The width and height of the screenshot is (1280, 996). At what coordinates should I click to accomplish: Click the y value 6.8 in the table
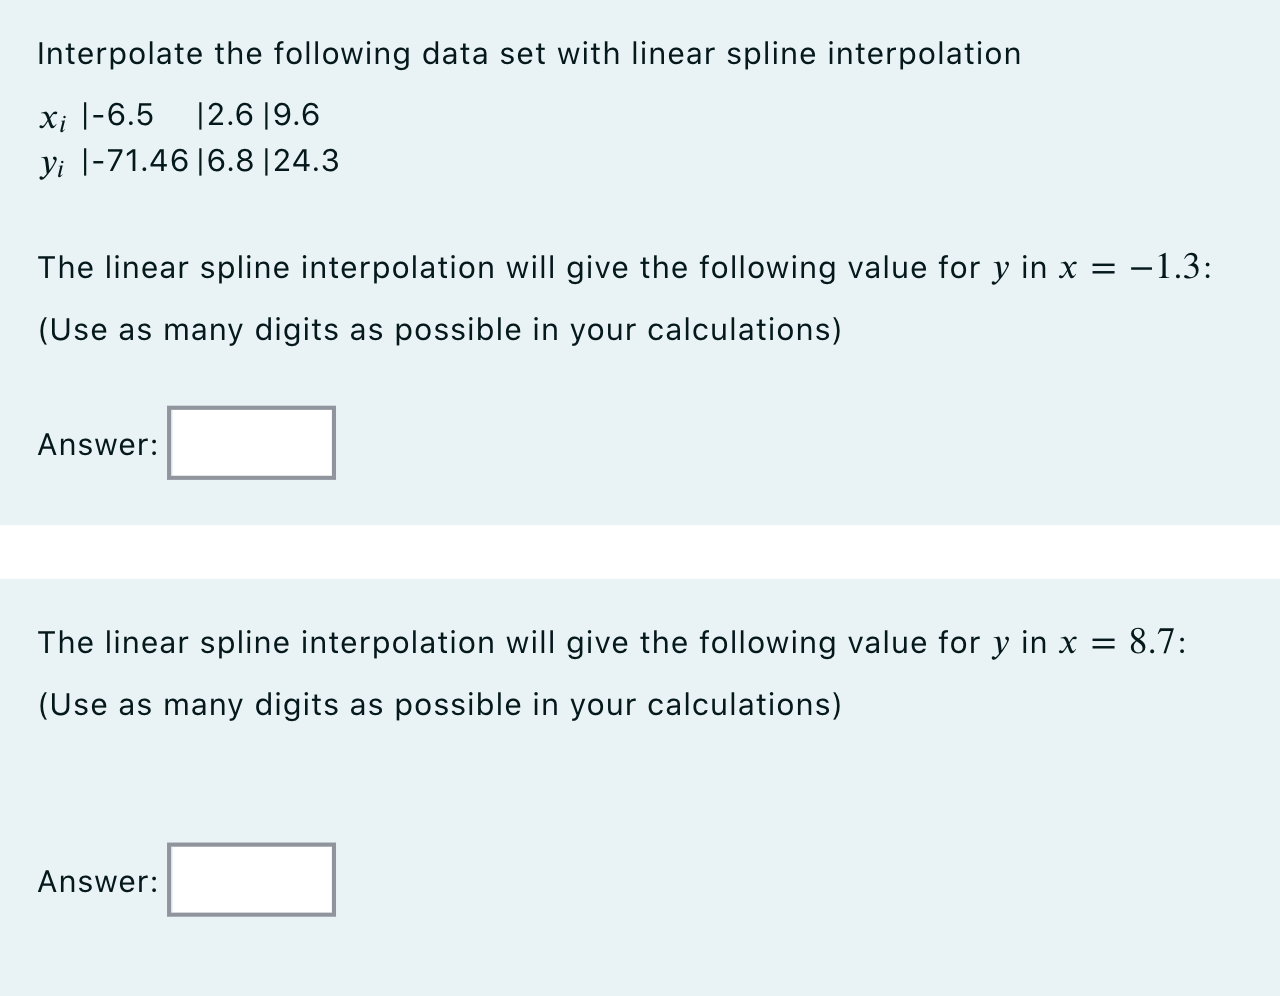point(231,161)
